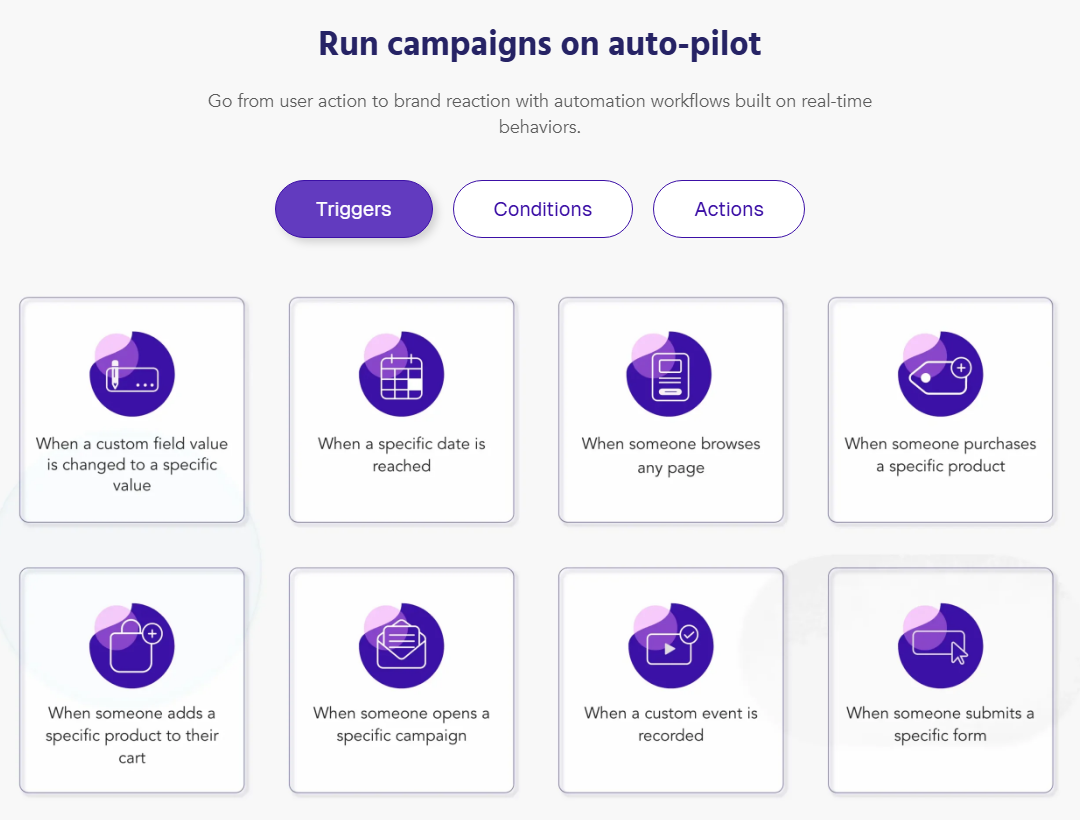Click the page browse document icon
This screenshot has width=1080, height=820.
(669, 374)
